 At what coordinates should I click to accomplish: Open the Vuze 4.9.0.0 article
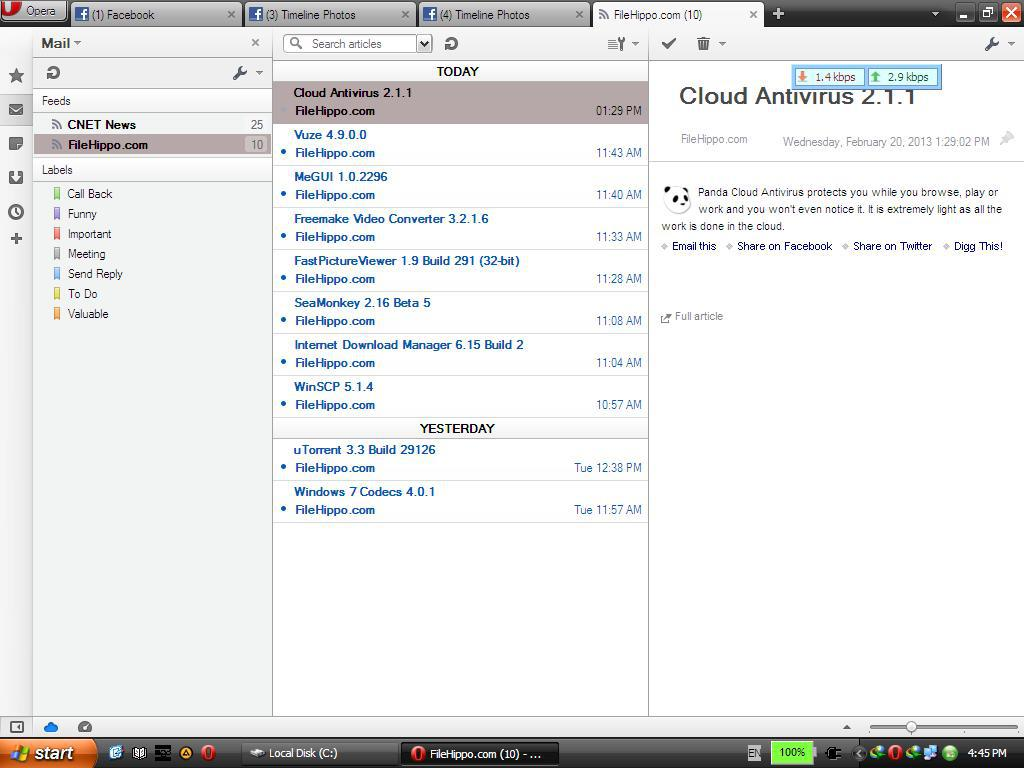(460, 144)
